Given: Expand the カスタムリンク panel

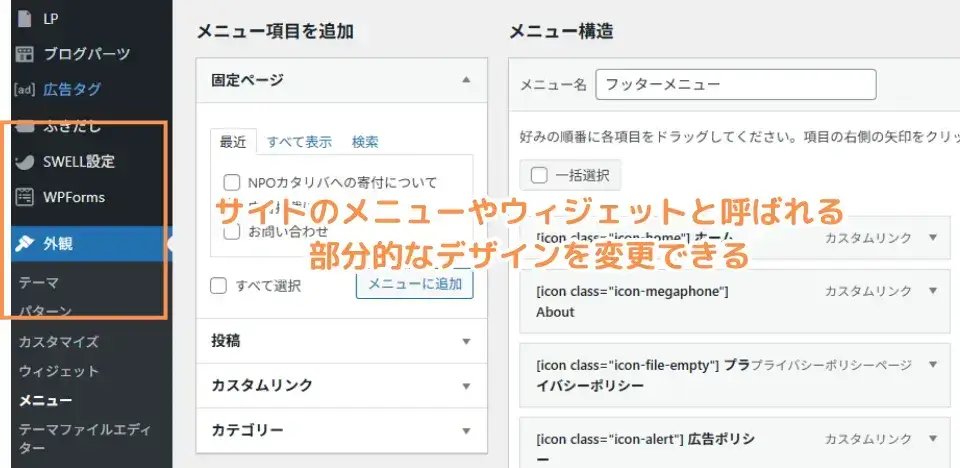Looking at the screenshot, I should [342, 386].
